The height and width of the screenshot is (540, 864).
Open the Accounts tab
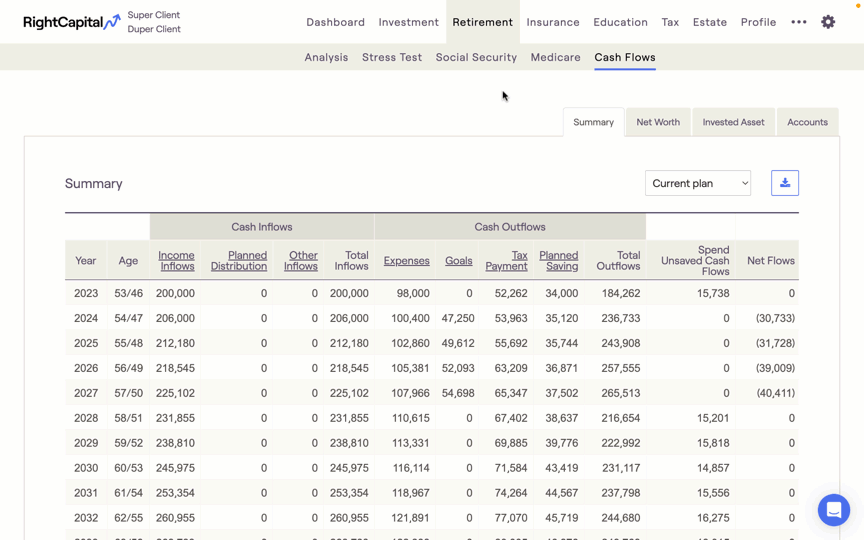pos(807,122)
